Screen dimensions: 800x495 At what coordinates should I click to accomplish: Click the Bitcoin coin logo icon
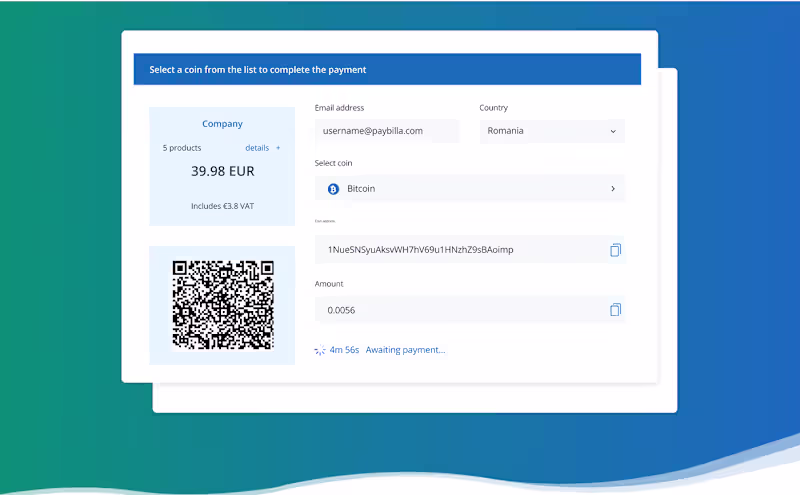click(333, 189)
